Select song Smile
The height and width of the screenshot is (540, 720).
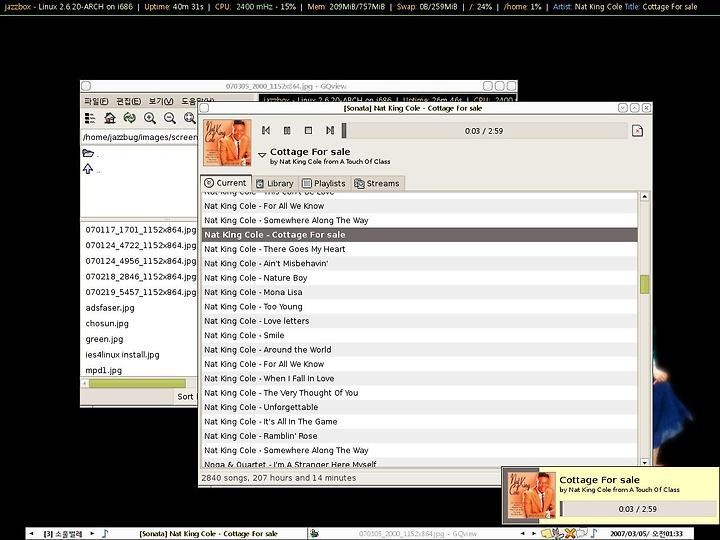(419, 335)
